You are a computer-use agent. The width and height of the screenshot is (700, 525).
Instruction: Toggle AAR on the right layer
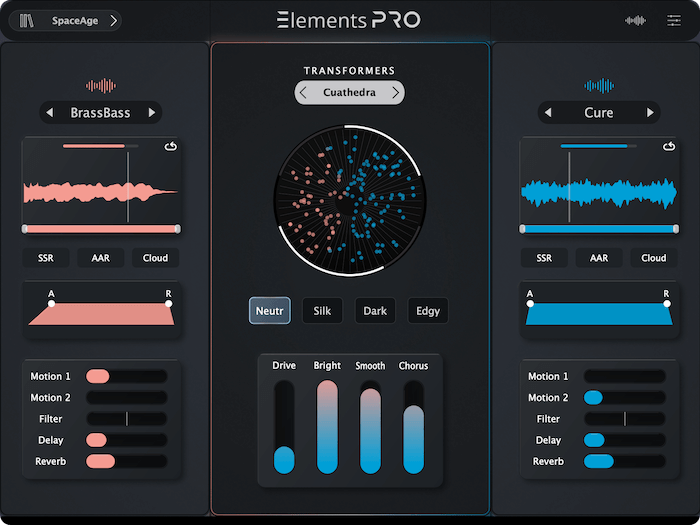click(599, 258)
